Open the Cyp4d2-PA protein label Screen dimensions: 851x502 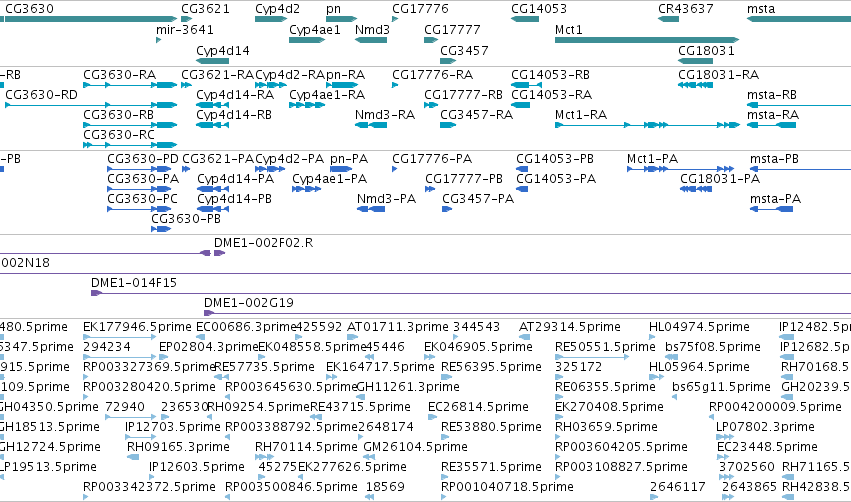click(289, 158)
